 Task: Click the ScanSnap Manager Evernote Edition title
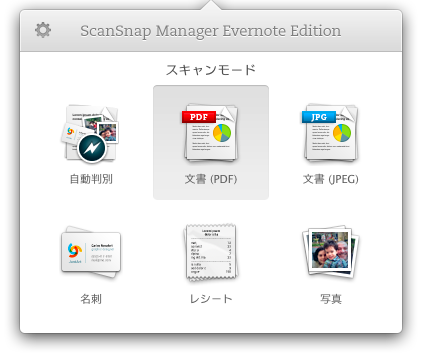click(211, 31)
